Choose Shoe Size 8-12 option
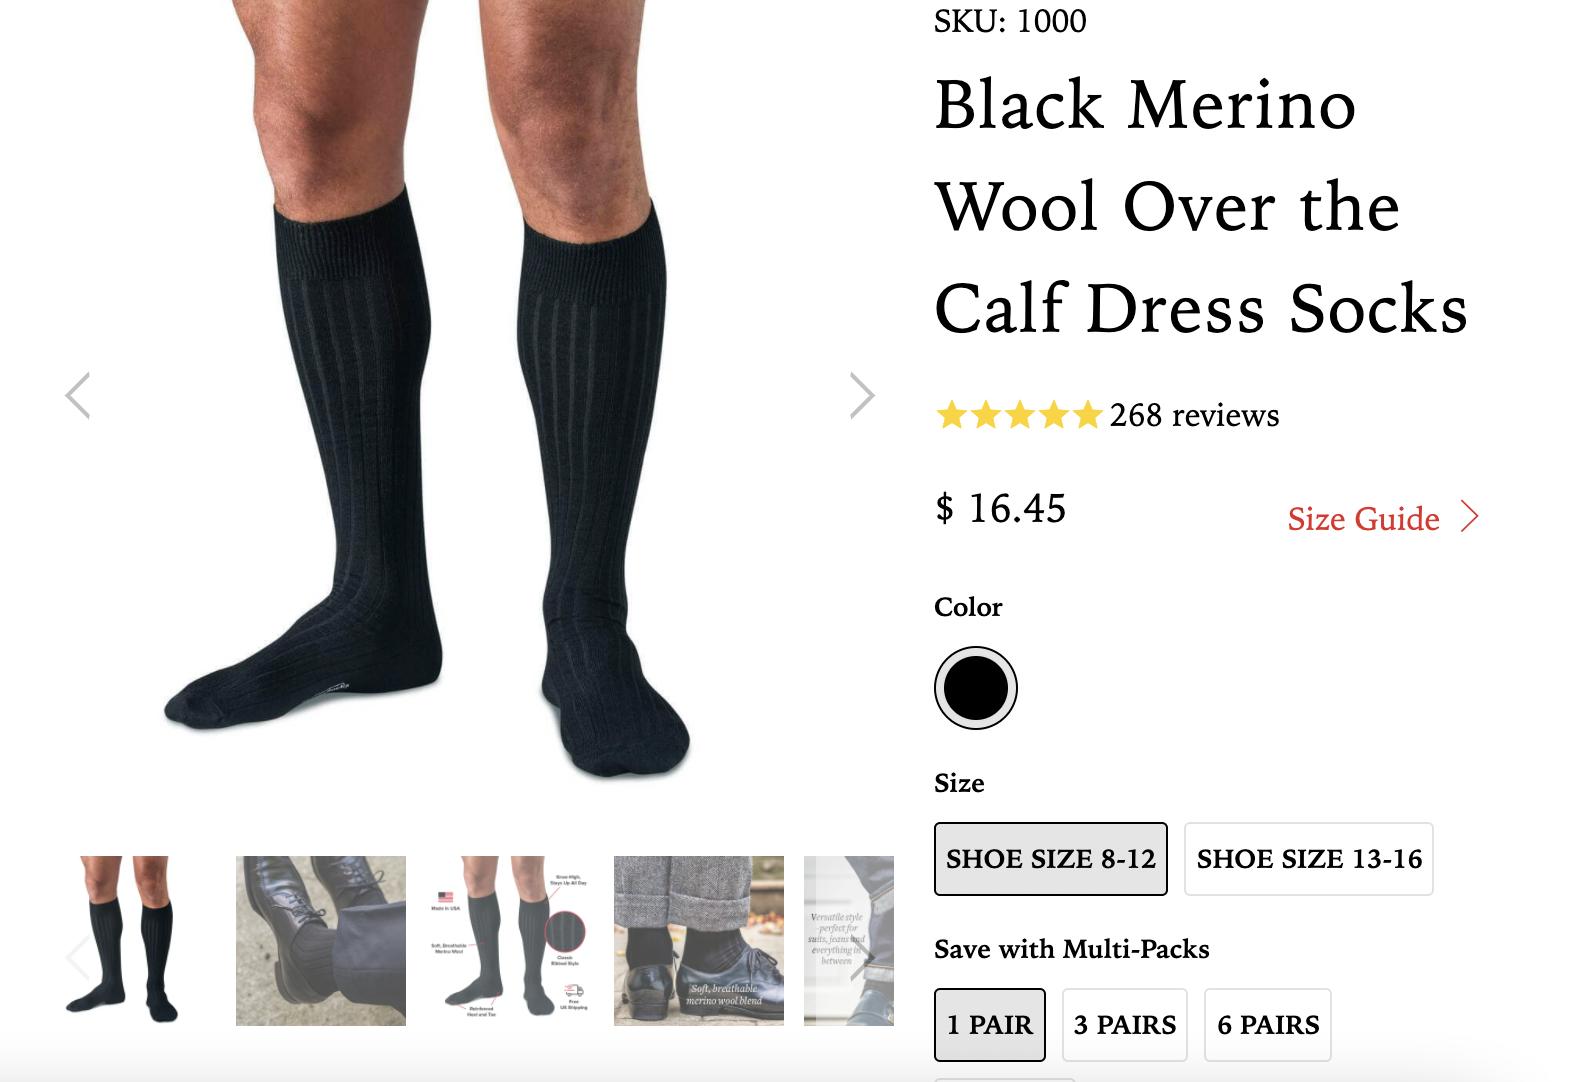 [x=1050, y=859]
